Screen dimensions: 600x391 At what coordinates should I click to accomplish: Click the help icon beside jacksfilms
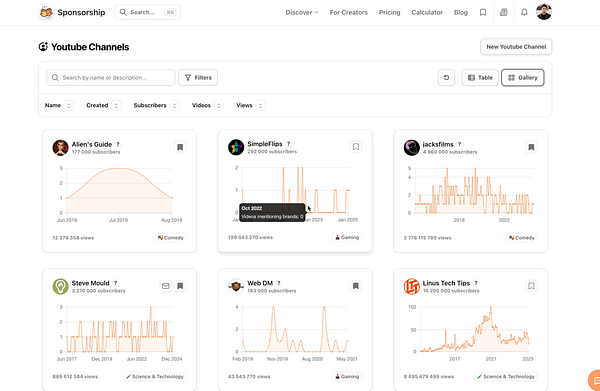pyautogui.click(x=460, y=144)
